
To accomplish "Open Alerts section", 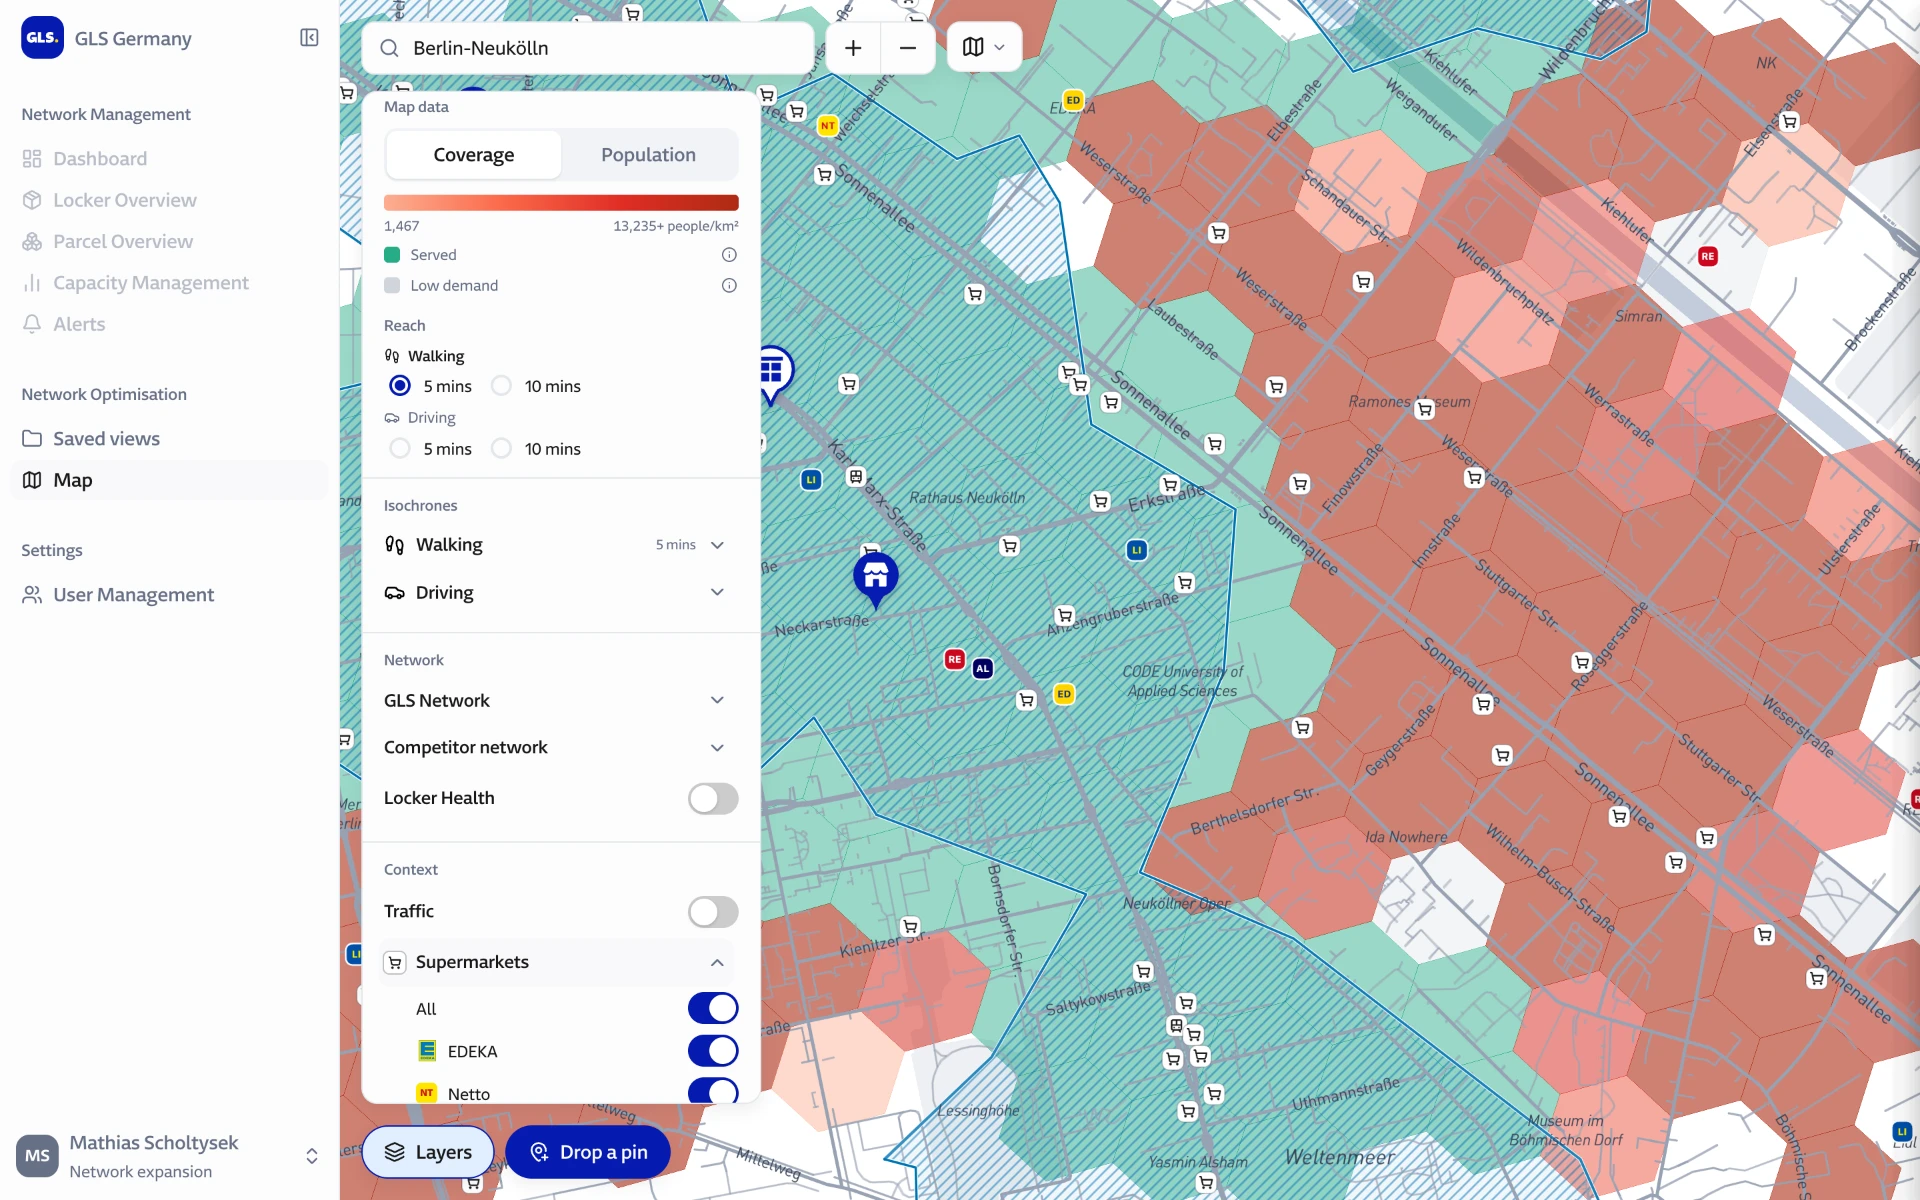I will click(78, 324).
